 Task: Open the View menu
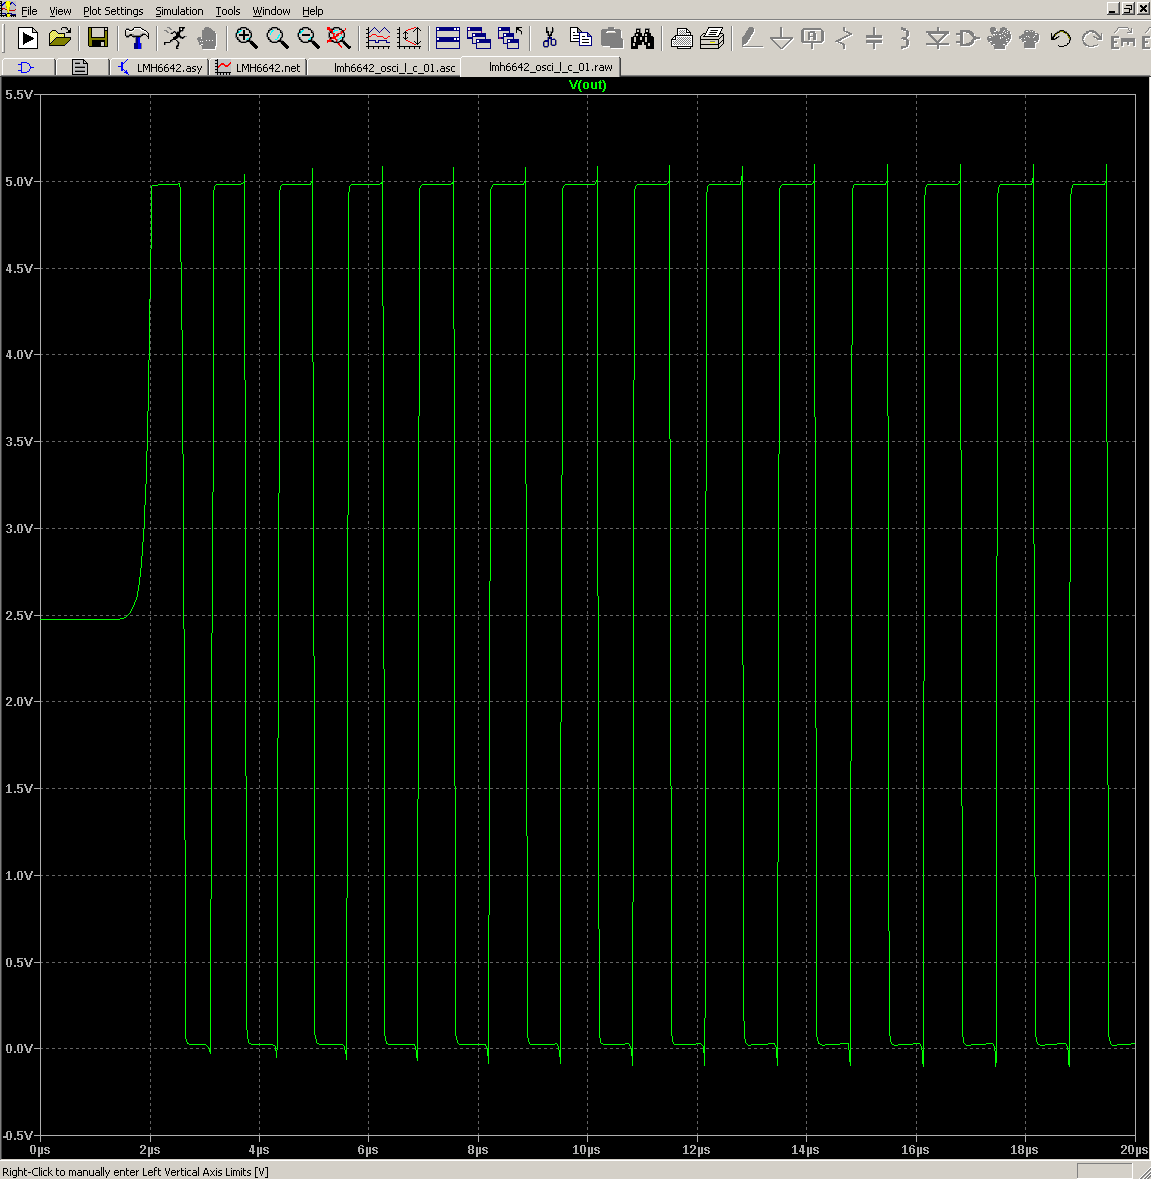pos(60,11)
